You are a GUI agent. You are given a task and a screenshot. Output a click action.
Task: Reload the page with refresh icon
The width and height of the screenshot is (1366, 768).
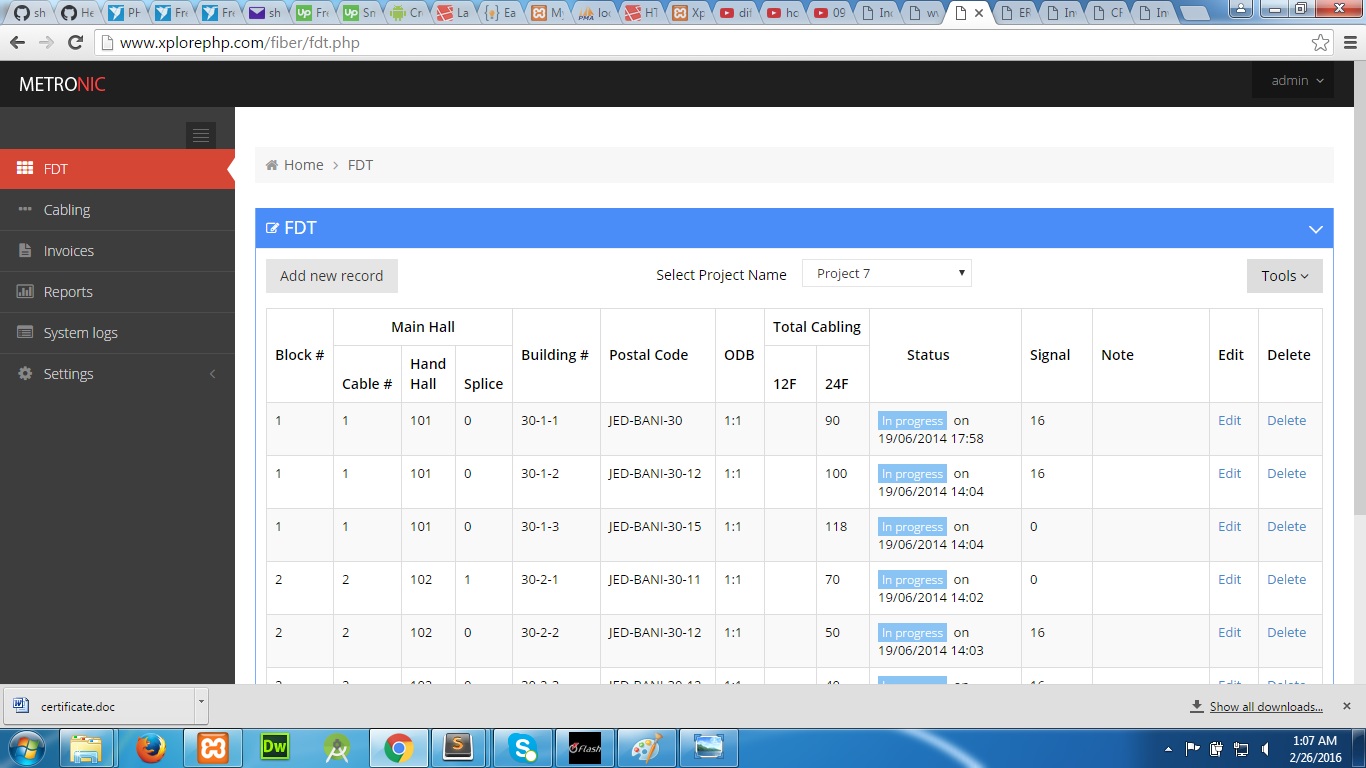75,43
